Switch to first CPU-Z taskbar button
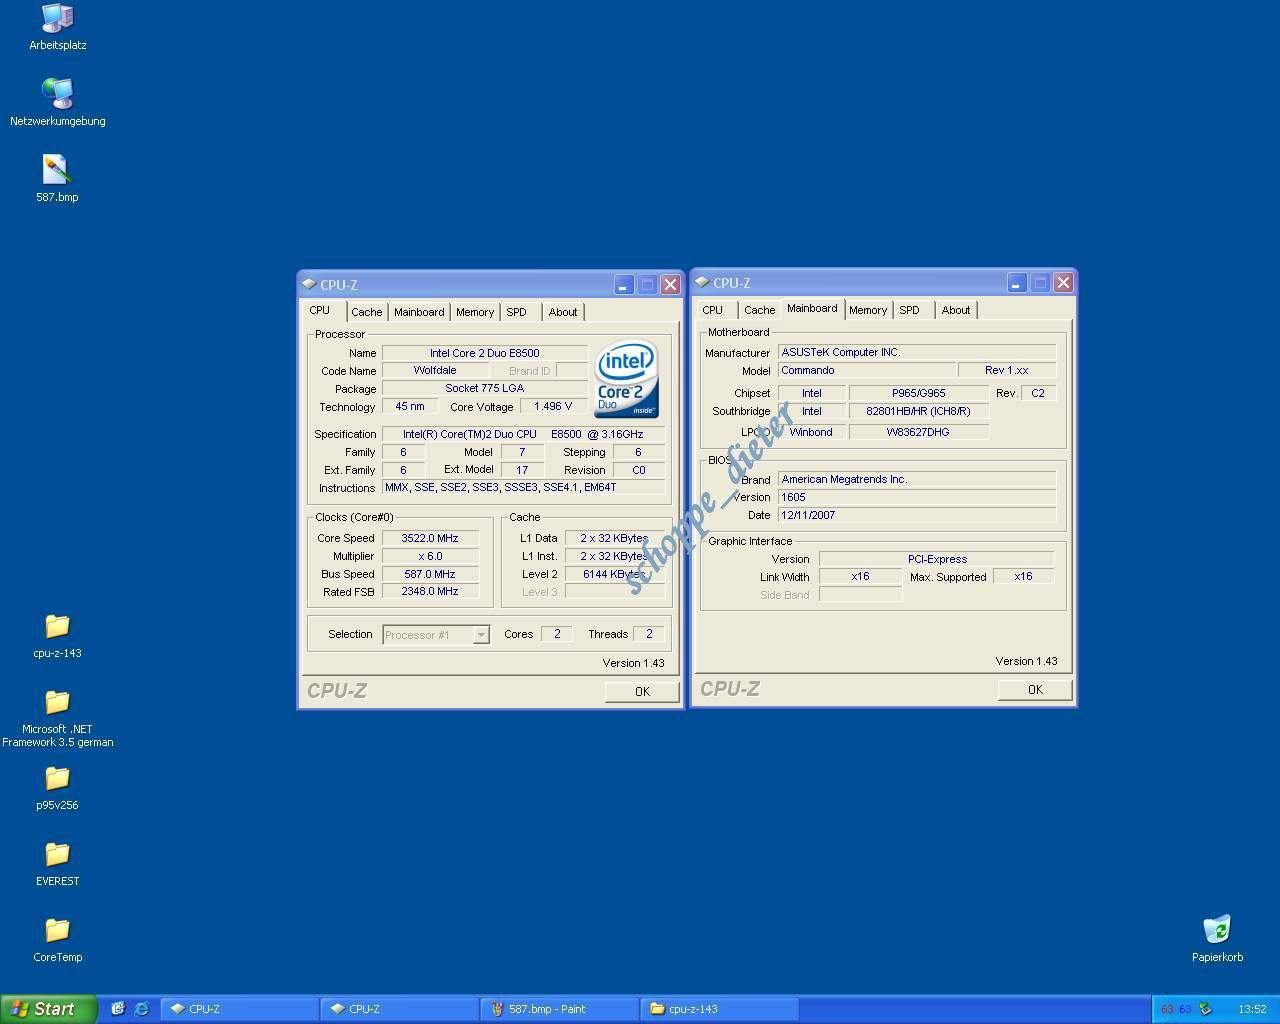Image resolution: width=1280 pixels, height=1024 pixels. tap(240, 1009)
